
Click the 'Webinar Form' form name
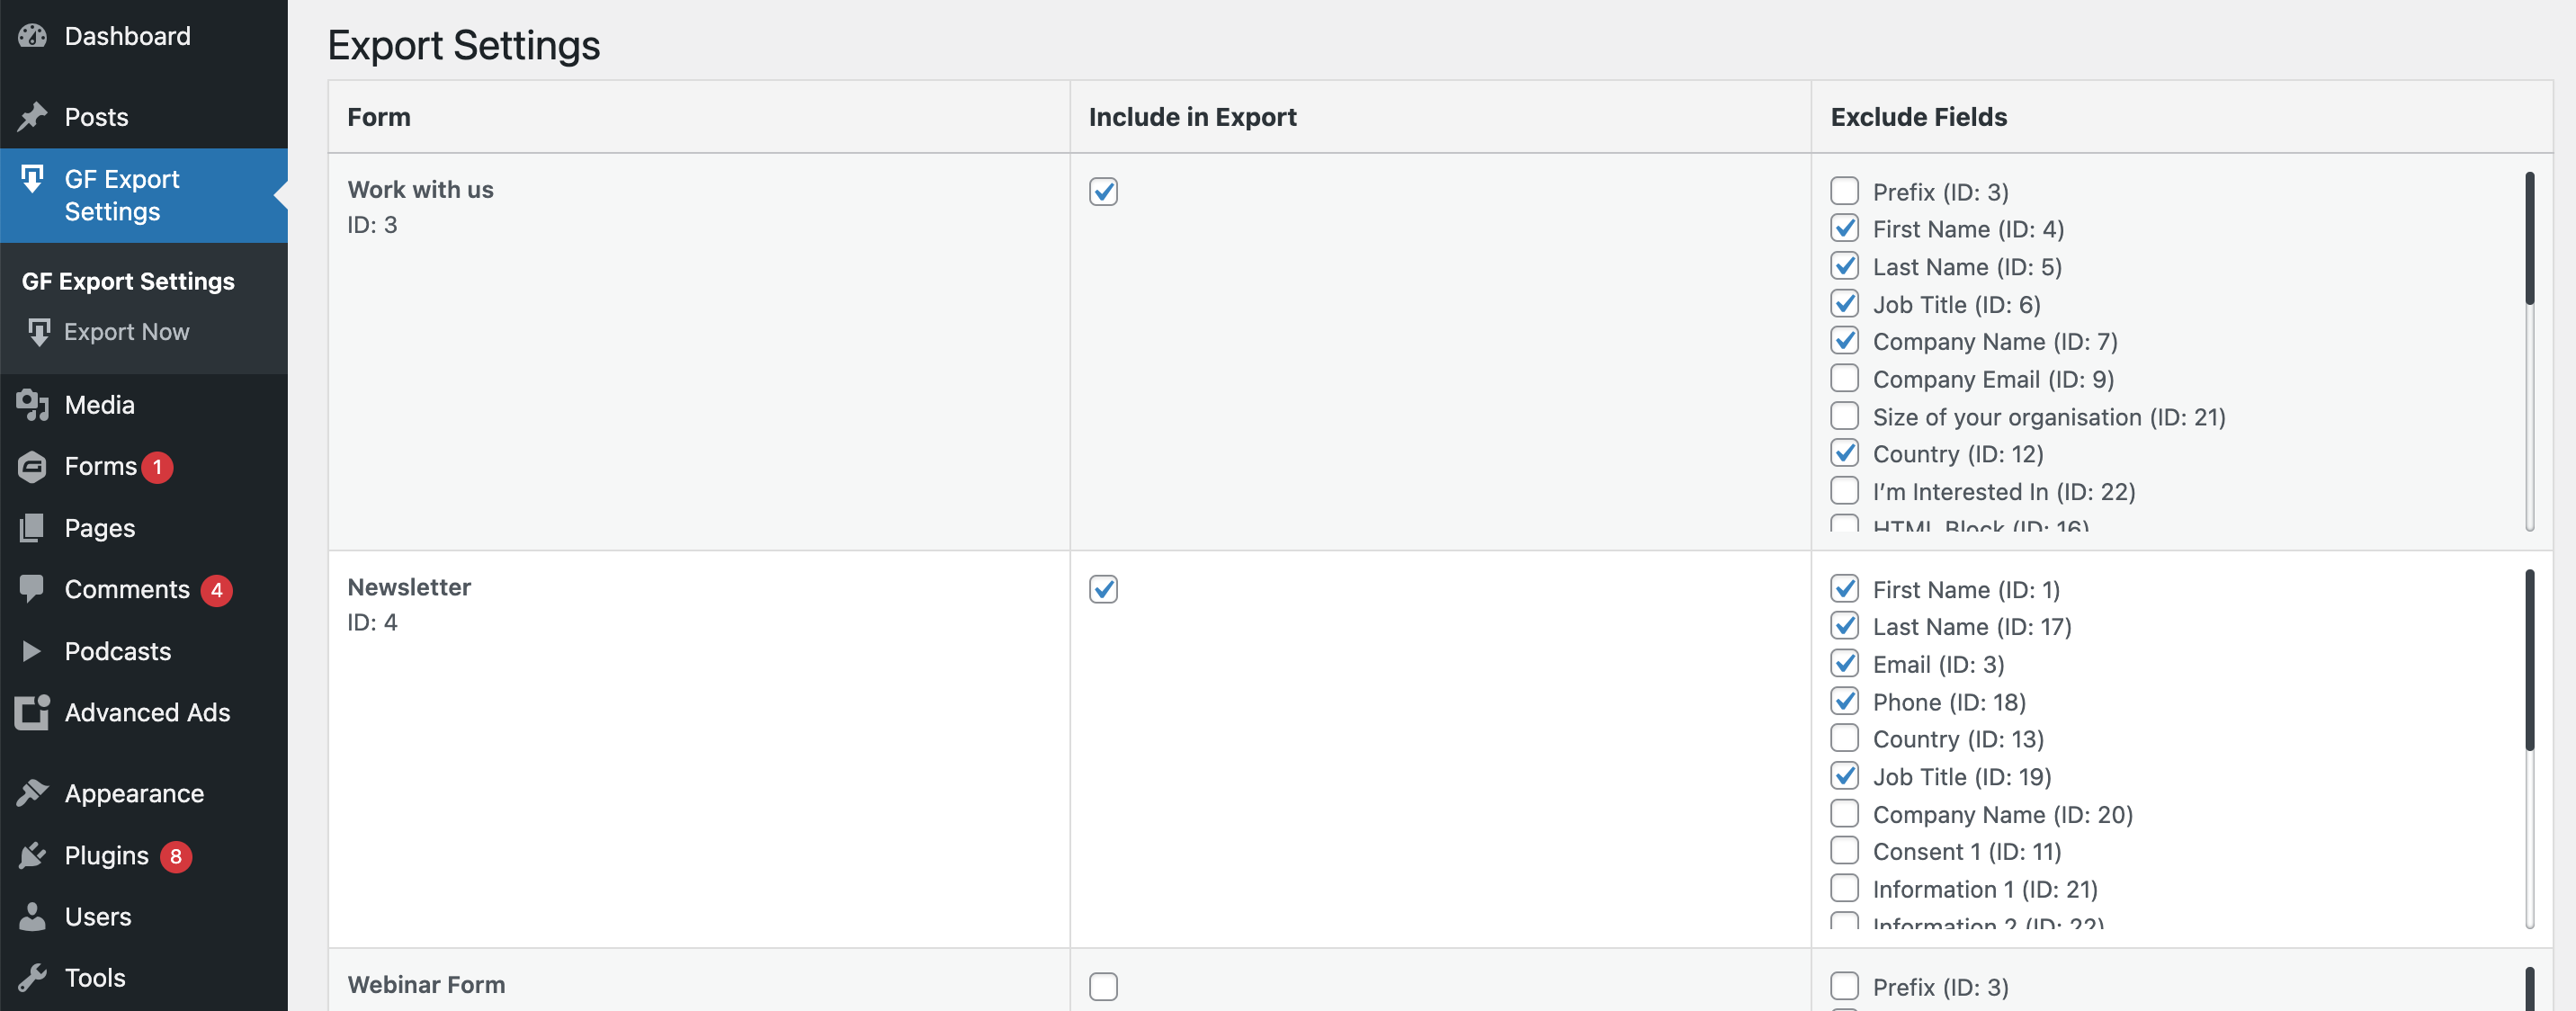click(x=426, y=984)
